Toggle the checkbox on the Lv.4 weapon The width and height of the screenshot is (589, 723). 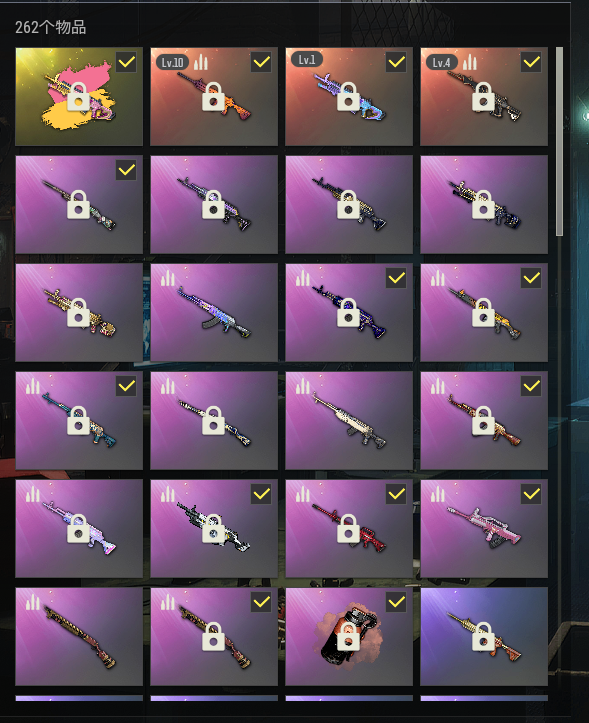click(531, 62)
